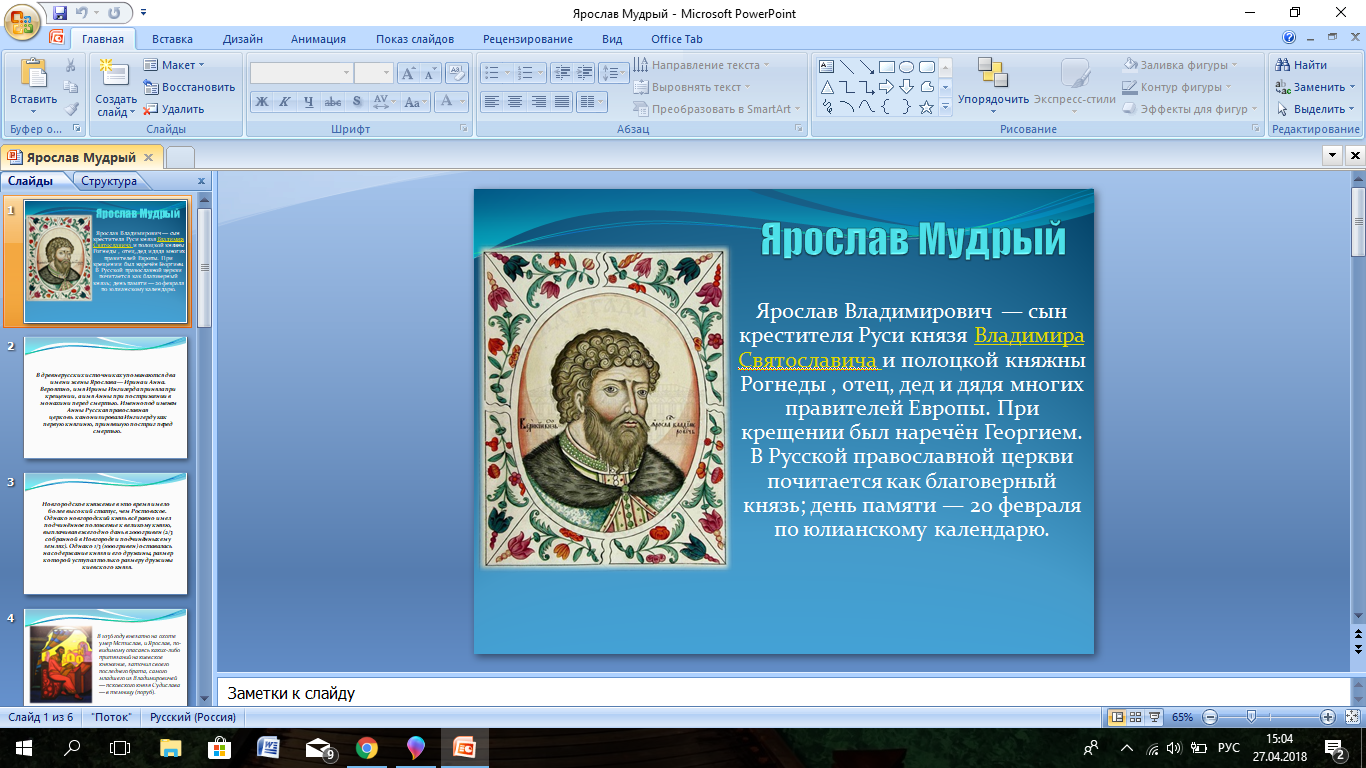
Task: Increase list indent level
Action: [584, 73]
